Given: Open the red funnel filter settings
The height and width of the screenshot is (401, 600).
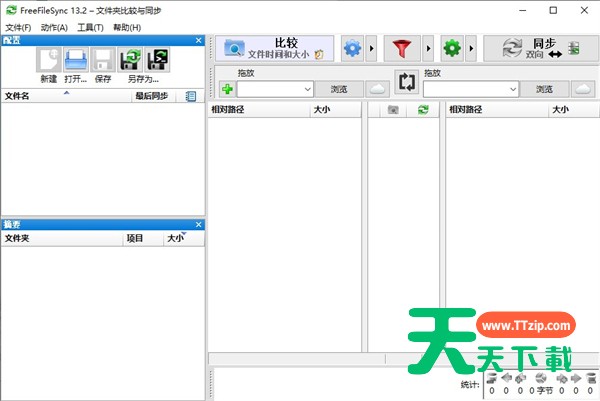Looking at the screenshot, I should pyautogui.click(x=402, y=49).
